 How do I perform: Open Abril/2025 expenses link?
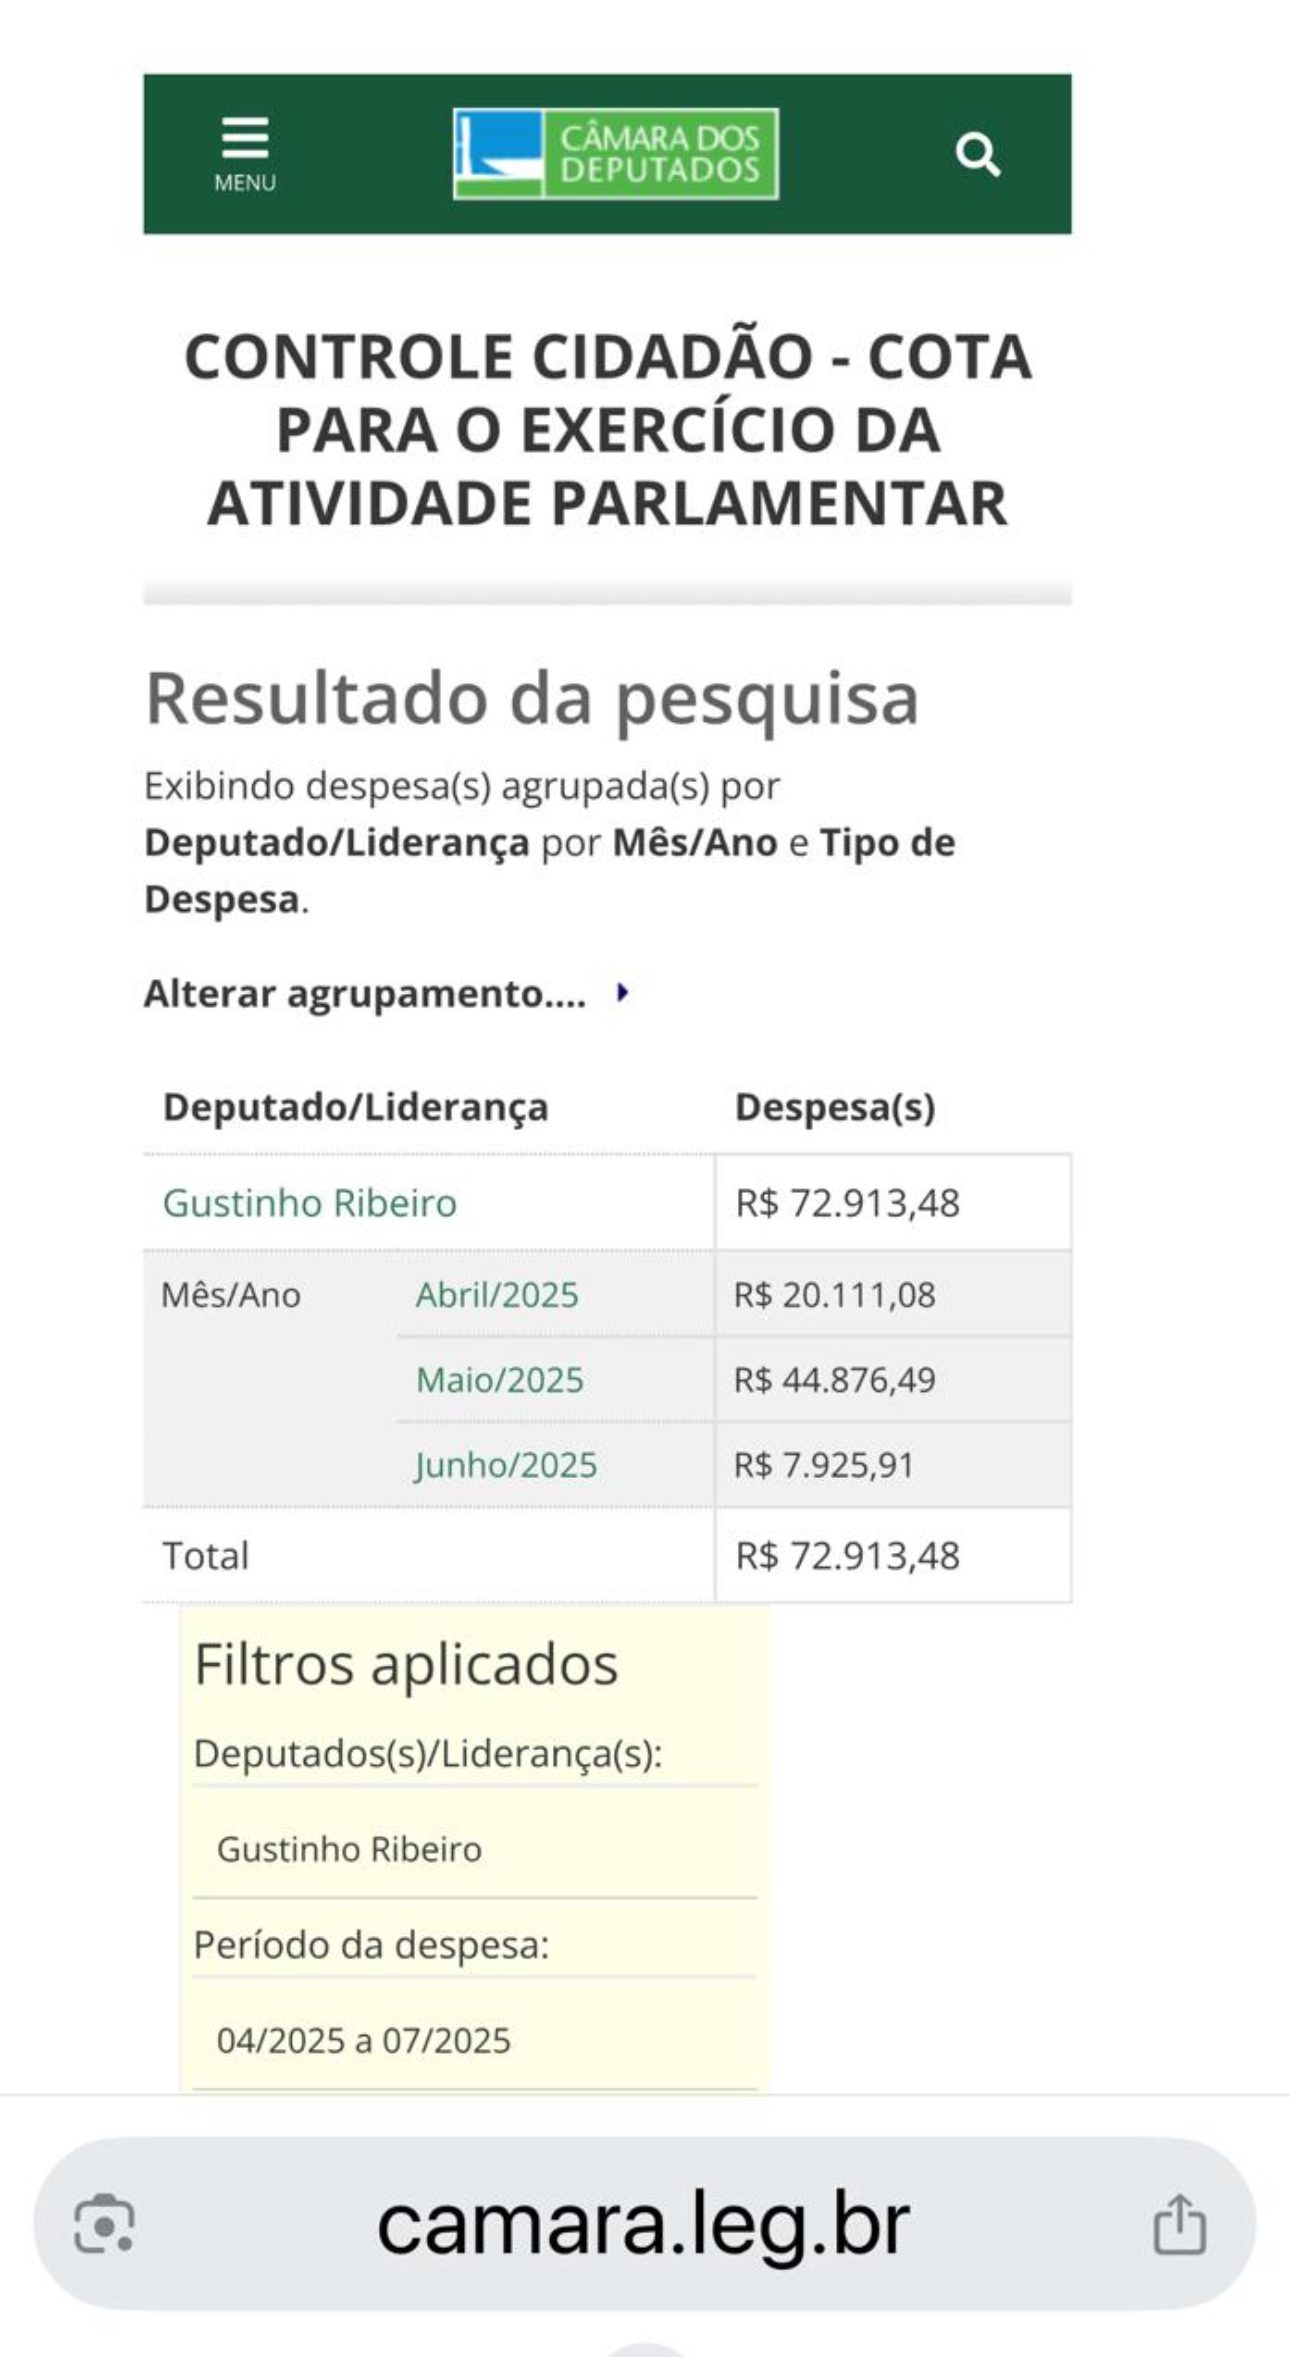pos(497,1295)
